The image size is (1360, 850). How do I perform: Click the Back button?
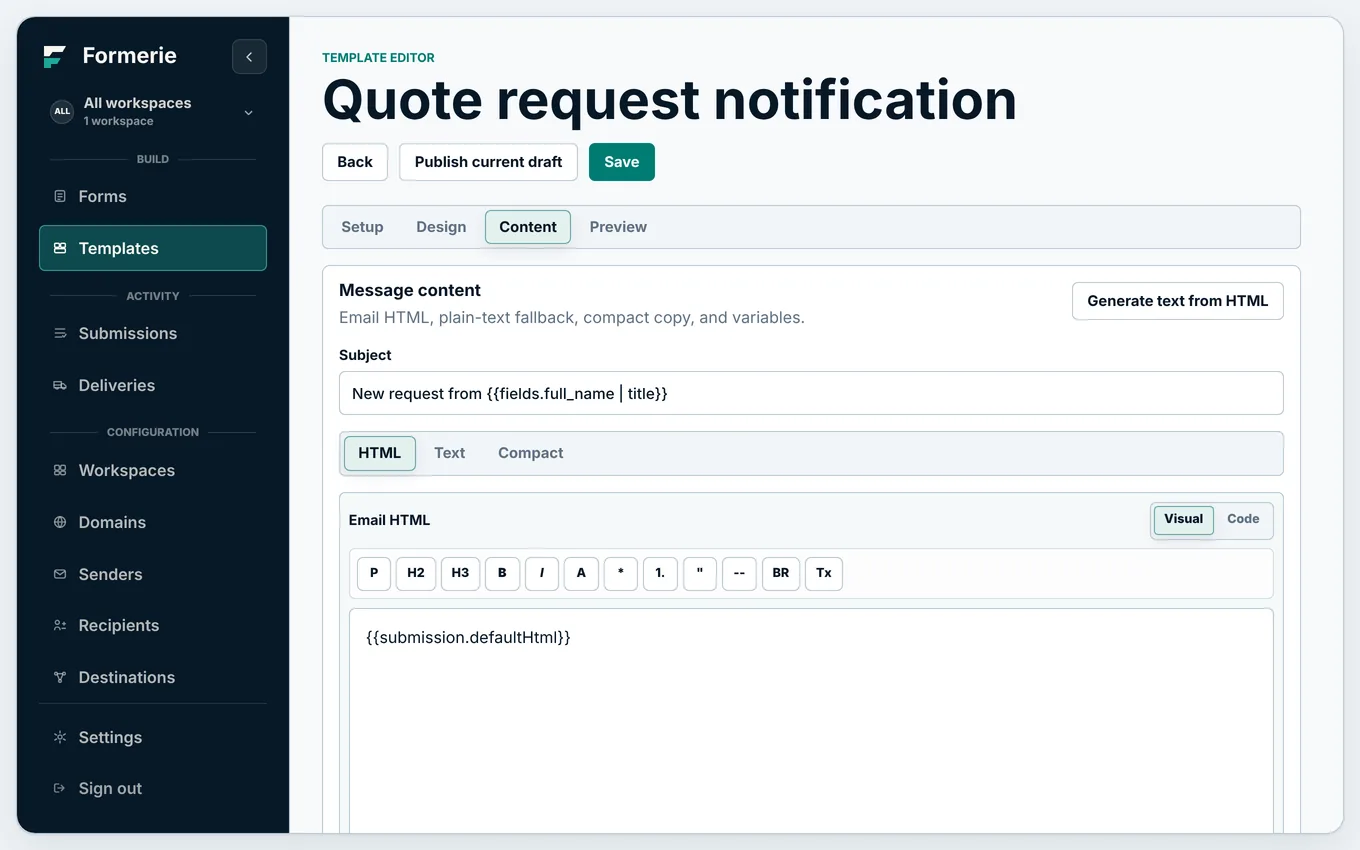coord(355,162)
